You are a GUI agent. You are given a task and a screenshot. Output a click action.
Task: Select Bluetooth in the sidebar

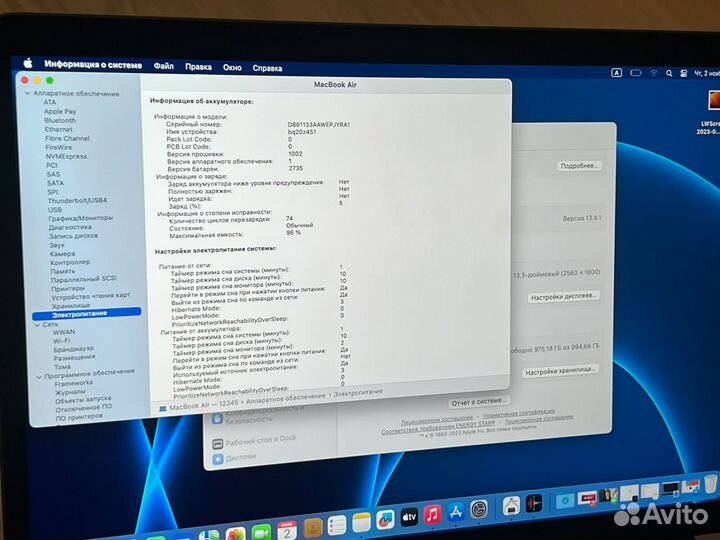(x=60, y=120)
